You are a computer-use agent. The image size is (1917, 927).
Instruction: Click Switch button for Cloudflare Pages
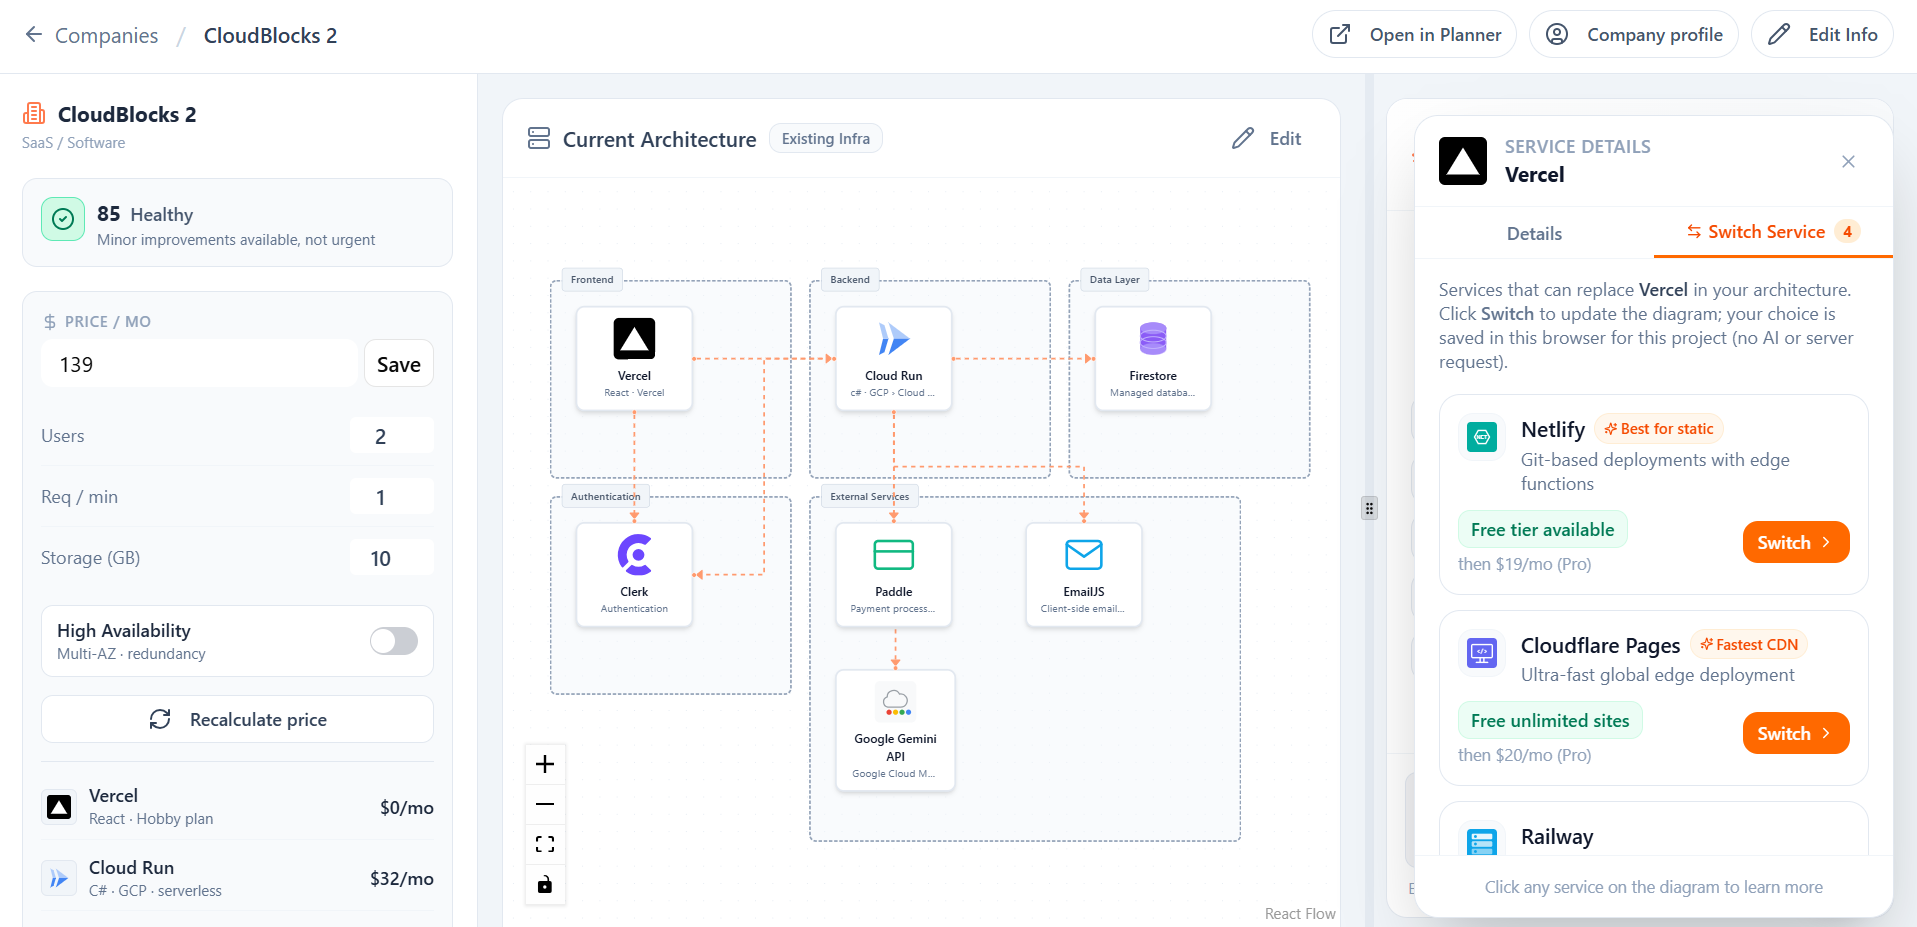tap(1795, 734)
